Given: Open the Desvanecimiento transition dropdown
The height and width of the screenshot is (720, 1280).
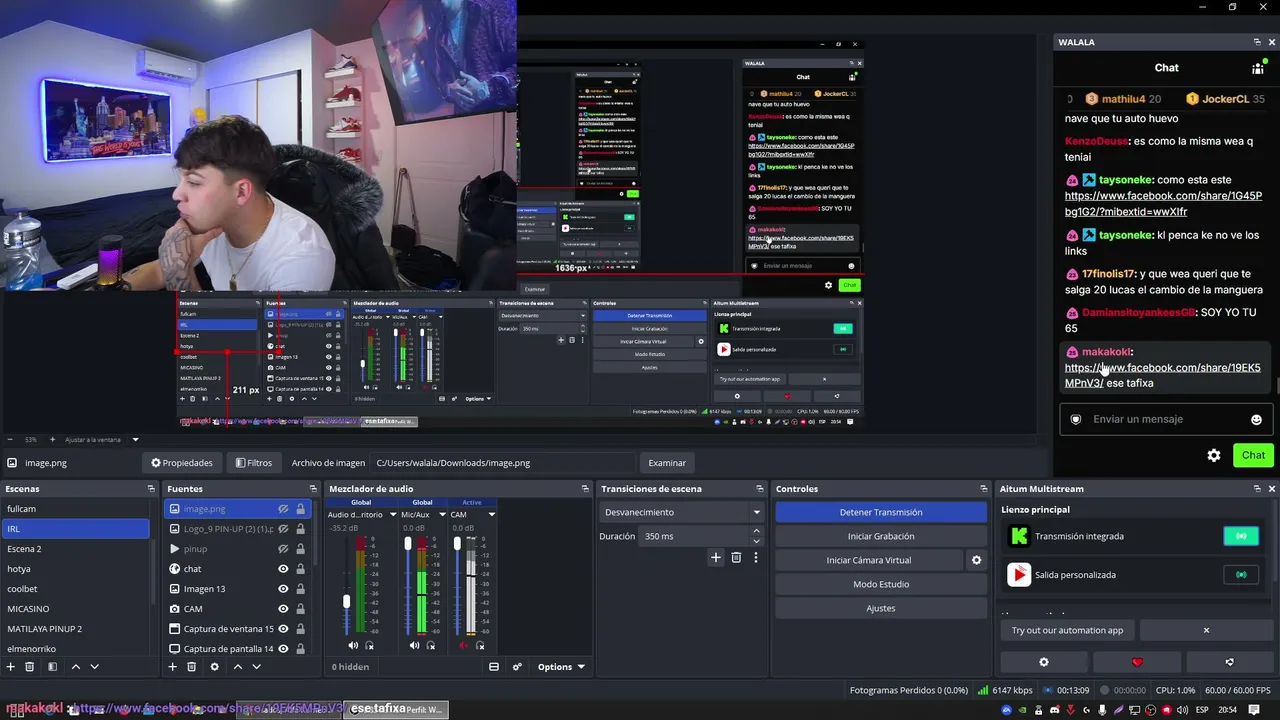Looking at the screenshot, I should tap(683, 512).
